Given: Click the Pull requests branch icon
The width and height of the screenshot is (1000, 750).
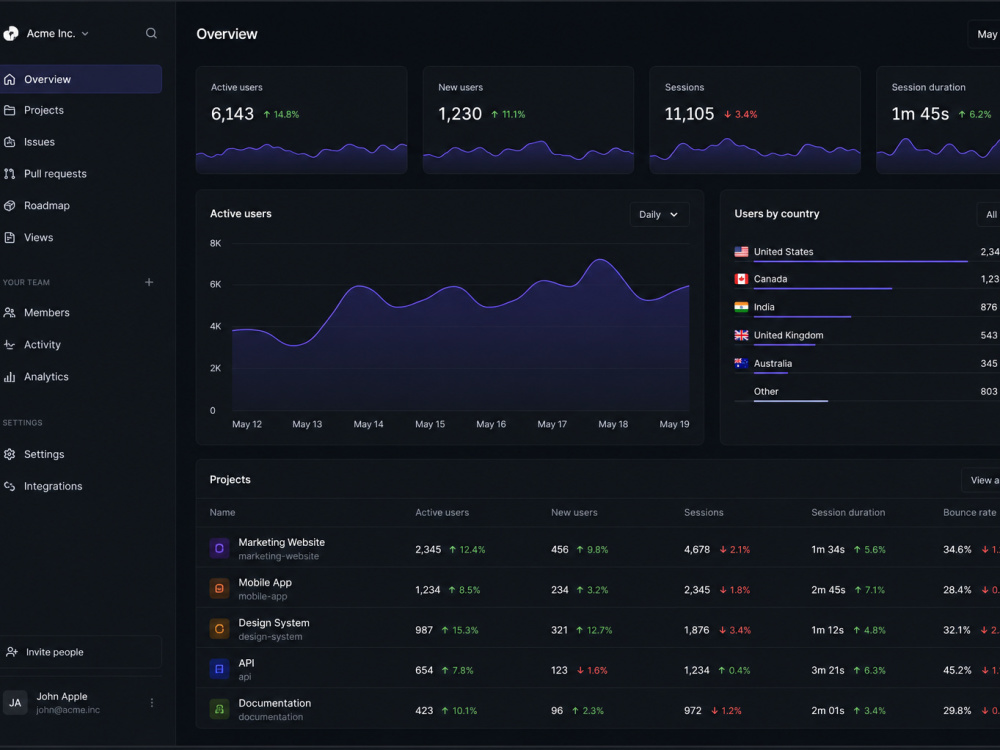Looking at the screenshot, I should tap(10, 173).
